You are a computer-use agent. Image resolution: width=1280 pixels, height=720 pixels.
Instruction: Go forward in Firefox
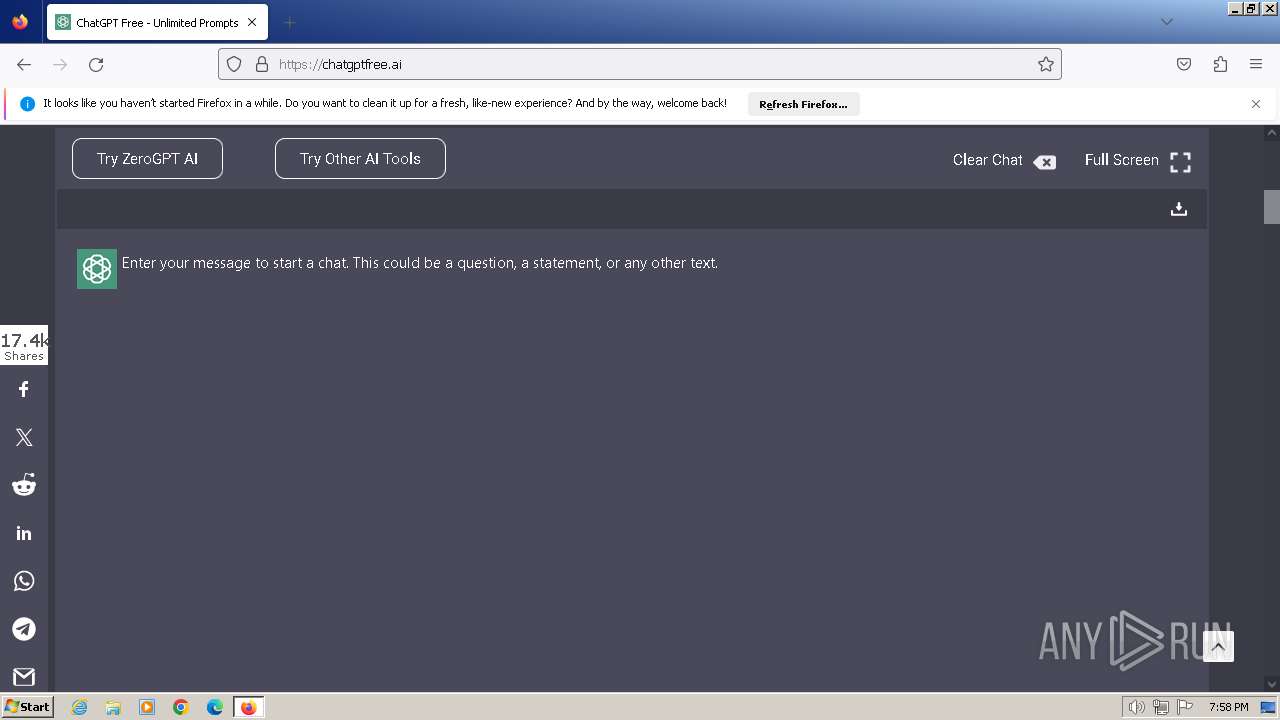click(60, 64)
